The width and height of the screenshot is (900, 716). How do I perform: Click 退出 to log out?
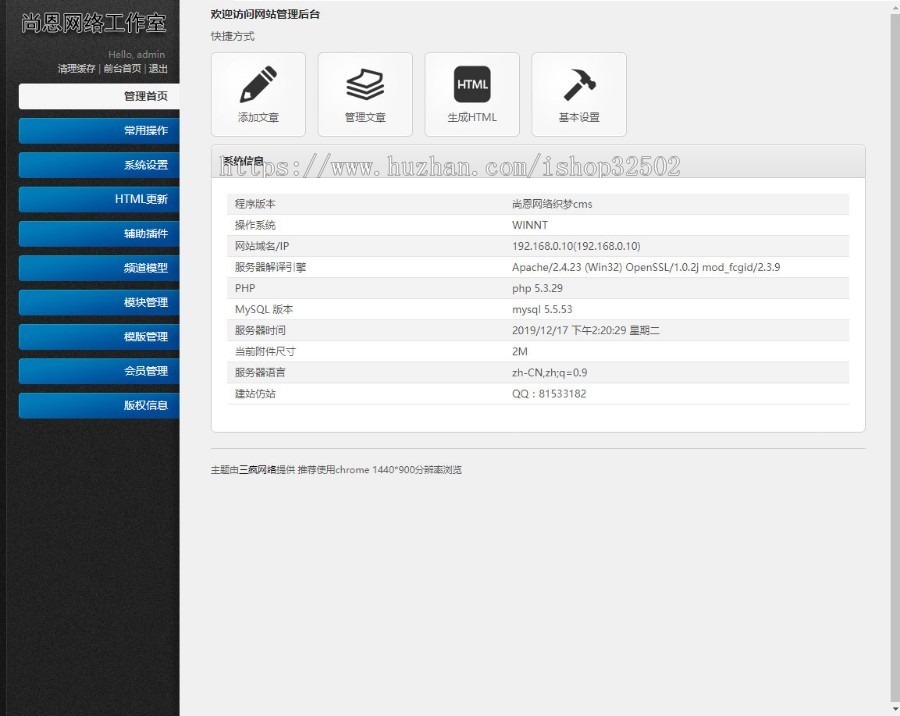click(160, 69)
